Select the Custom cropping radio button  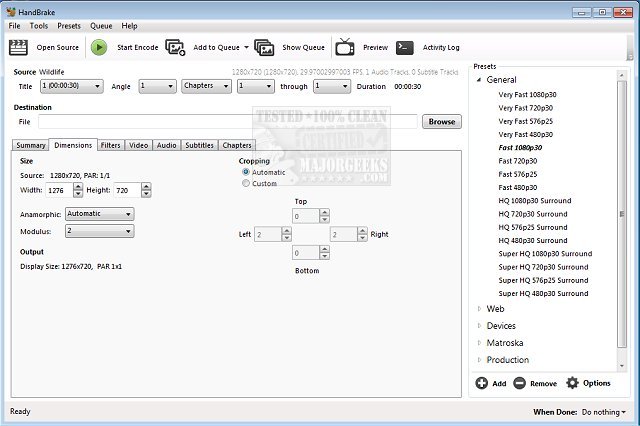tap(246, 183)
